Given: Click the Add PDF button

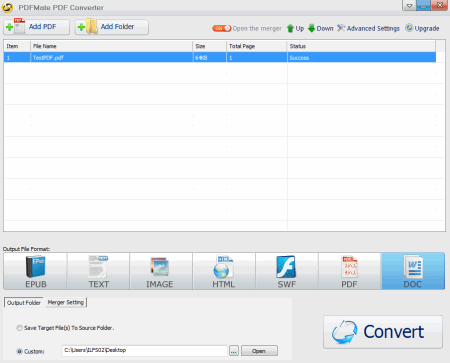Looking at the screenshot, I should coord(36,27).
